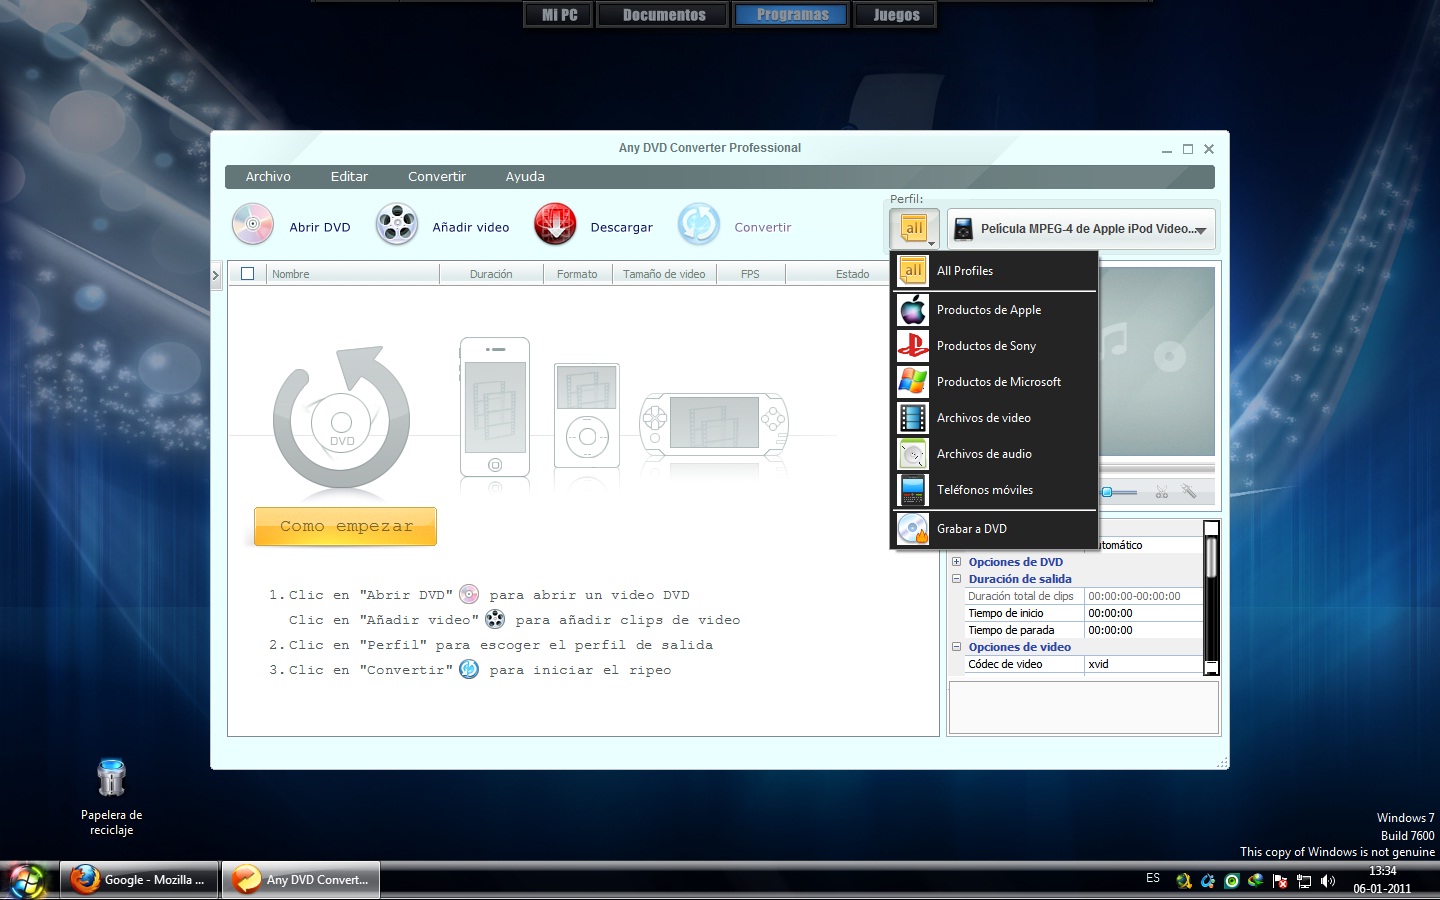Sort by Nombre column header
The height and width of the screenshot is (900, 1440).
pos(352,274)
